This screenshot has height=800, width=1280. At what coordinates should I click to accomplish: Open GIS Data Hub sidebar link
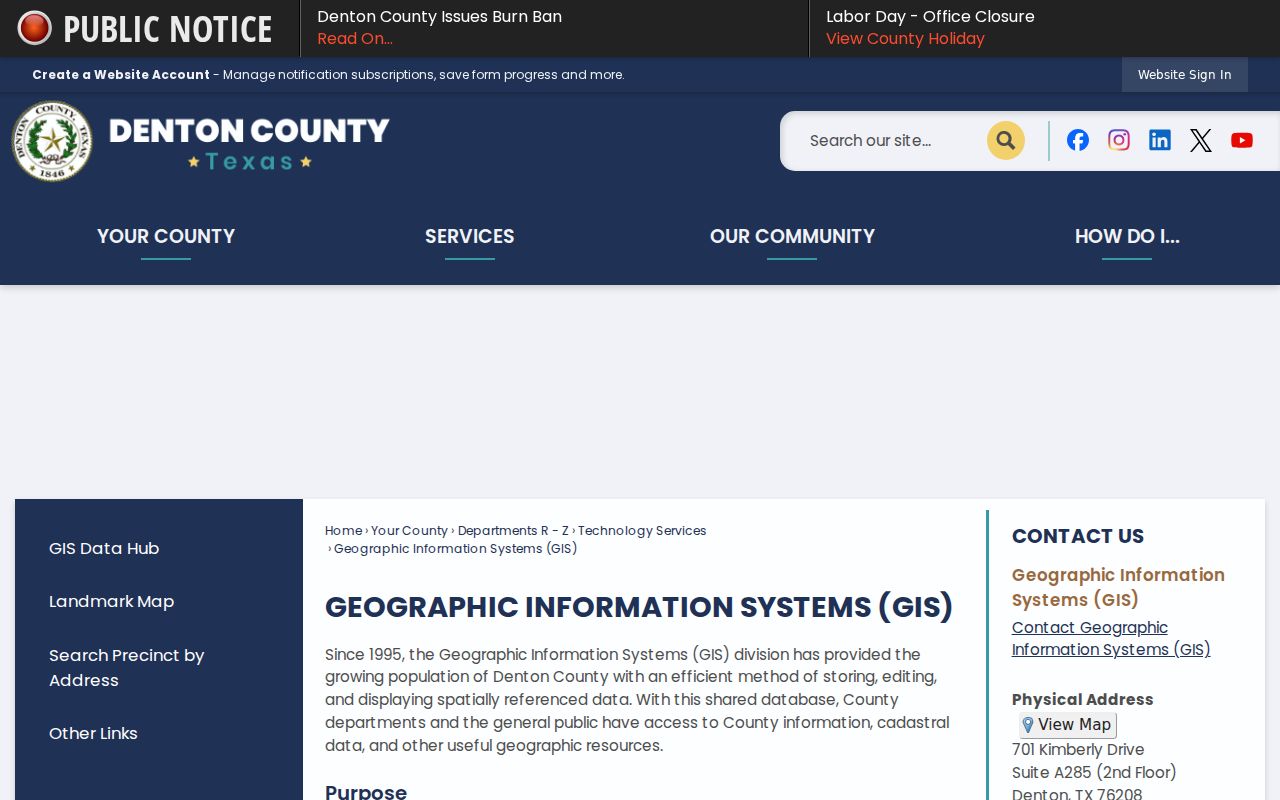[x=104, y=548]
